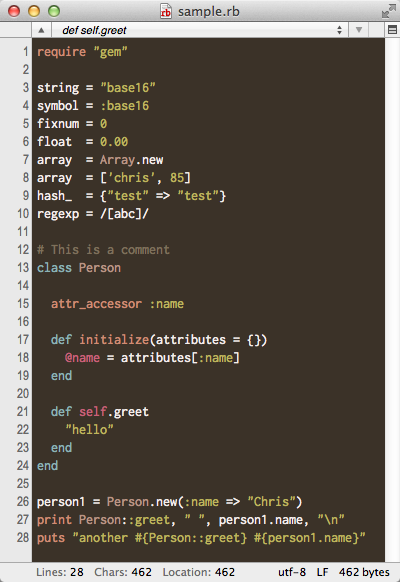Click the yellow minimize window button
This screenshot has height=582, width=400.
(34, 11)
